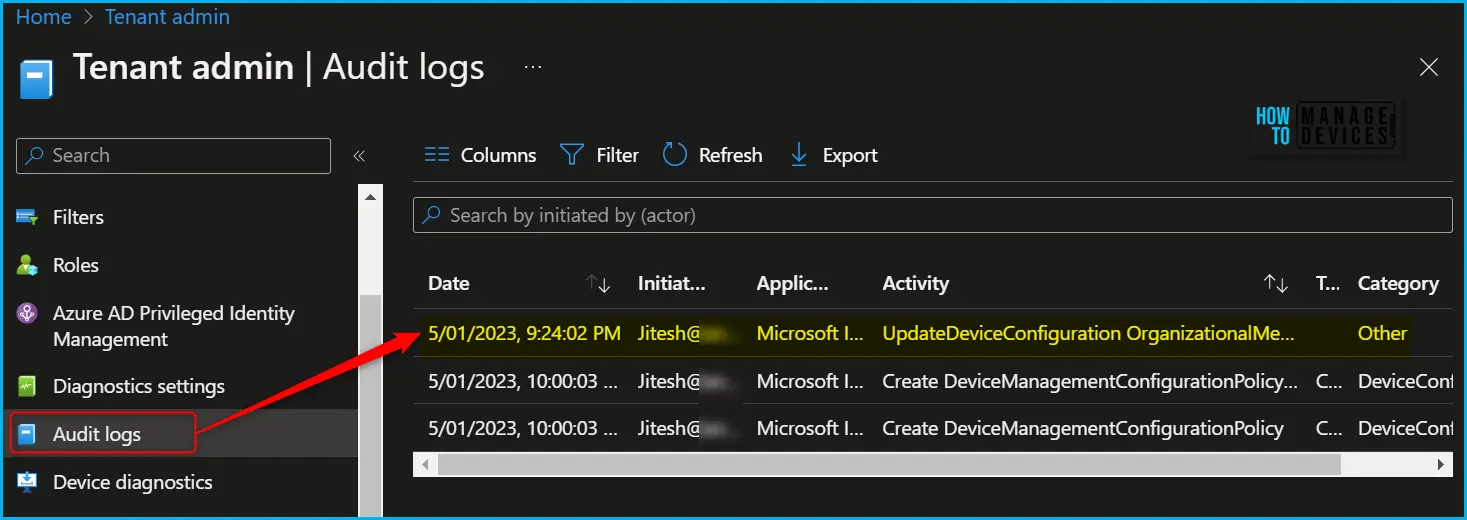Click the sidebar scroll up arrow

tap(370, 198)
